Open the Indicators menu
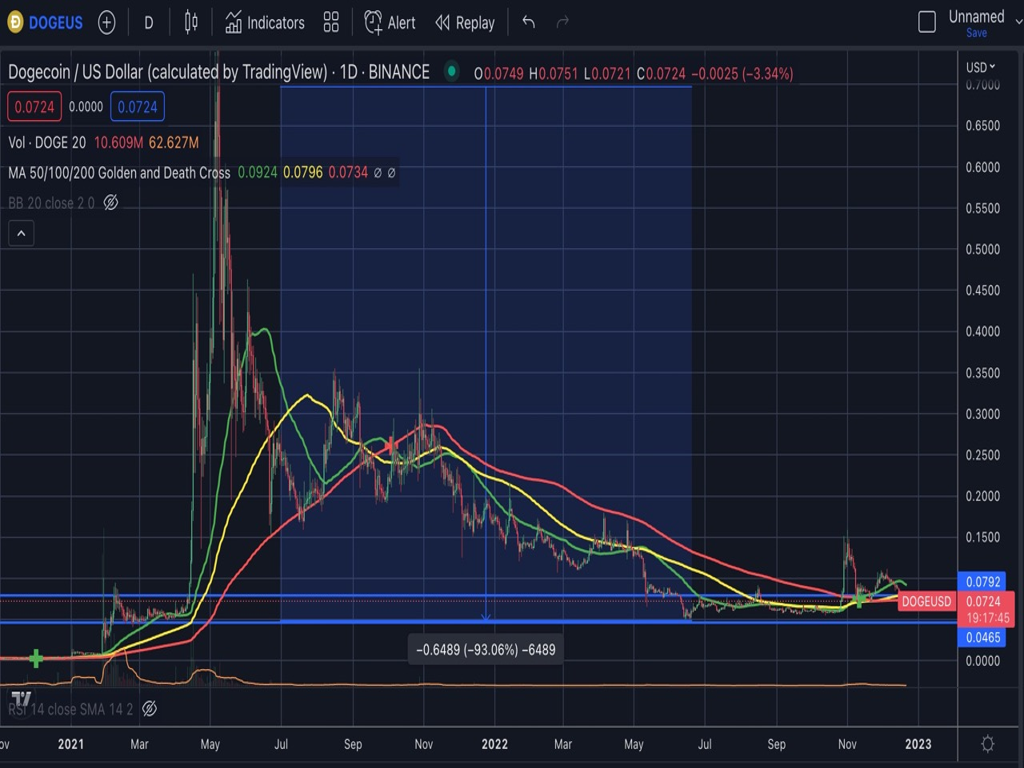Screen dimensions: 1024x768 point(265,22)
